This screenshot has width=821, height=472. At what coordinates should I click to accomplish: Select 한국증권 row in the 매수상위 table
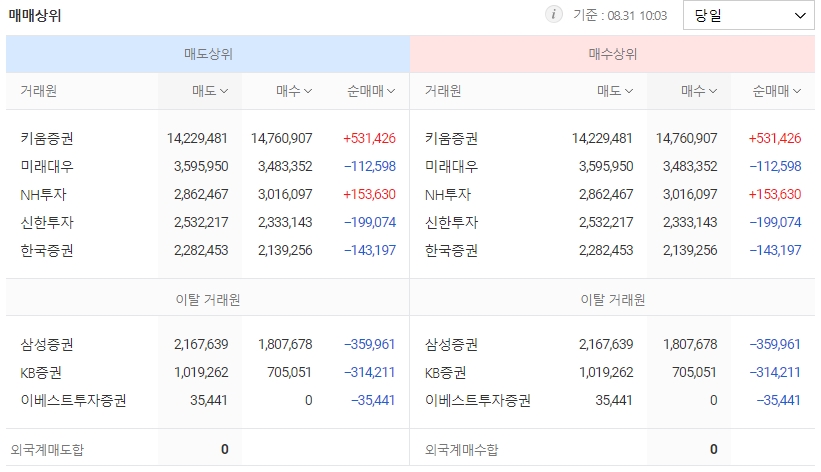[613, 250]
